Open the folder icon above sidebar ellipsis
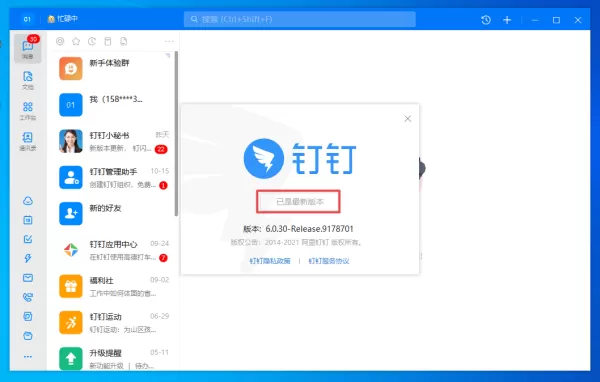 28,336
